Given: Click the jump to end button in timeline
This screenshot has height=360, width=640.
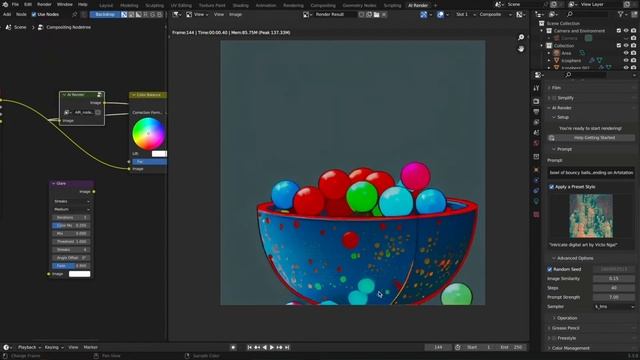Looking at the screenshot, I should click(287, 347).
